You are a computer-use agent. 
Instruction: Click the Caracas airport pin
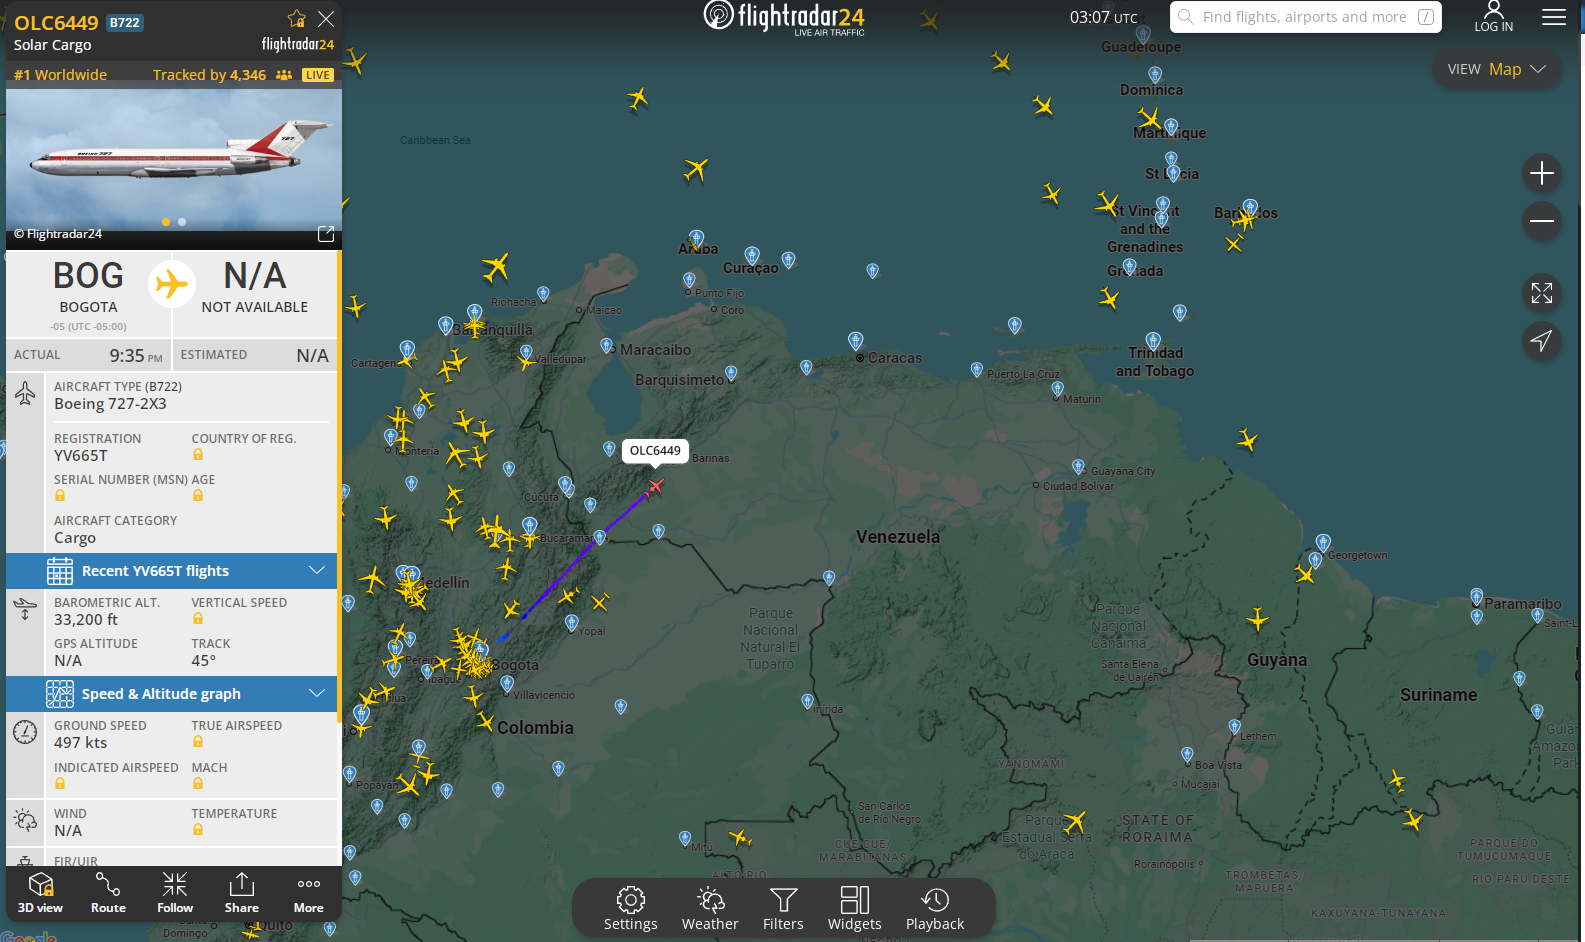click(855, 341)
